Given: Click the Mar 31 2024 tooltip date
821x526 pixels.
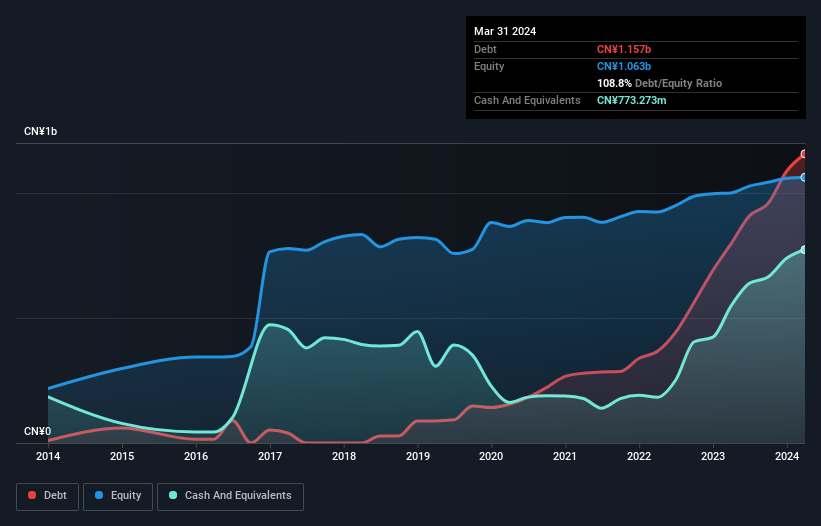Looking at the screenshot, I should 505,31.
